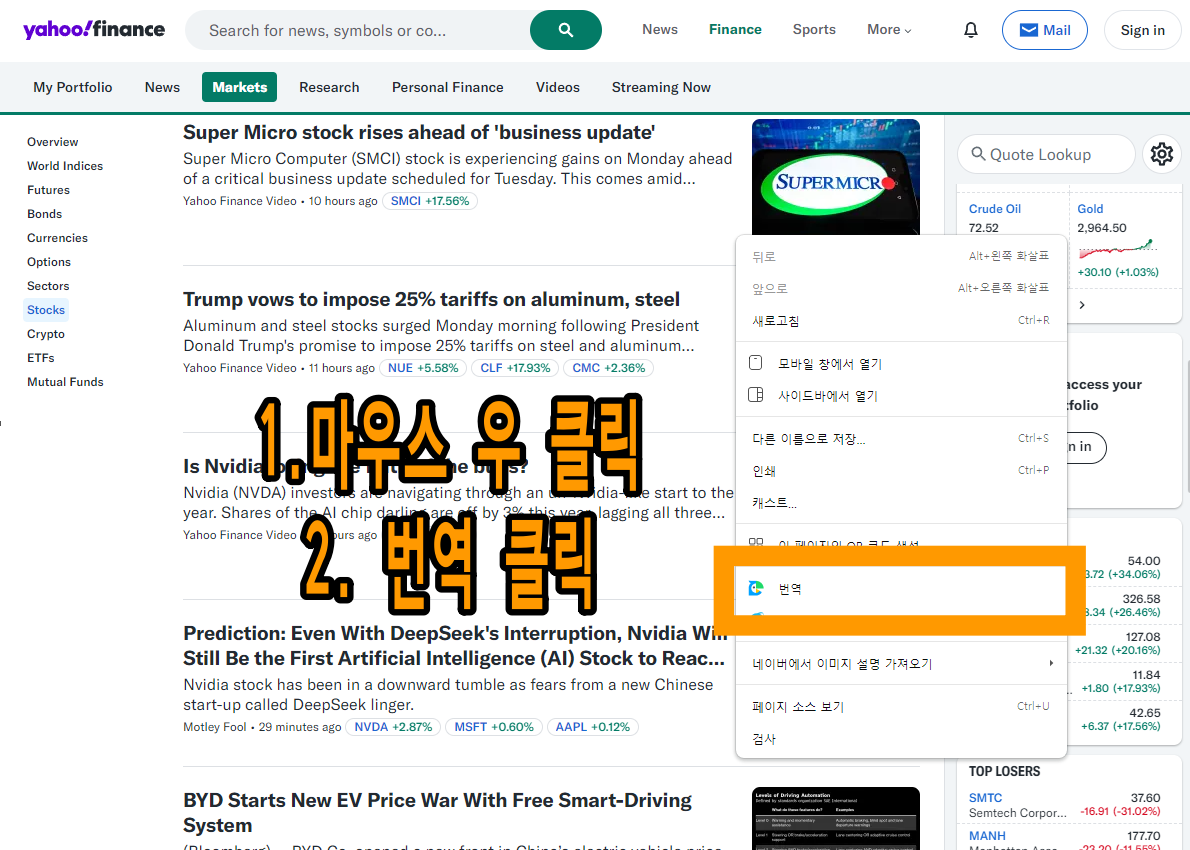This screenshot has width=1190, height=850.
Task: Select Stocks in sidebar
Action: (x=46, y=310)
